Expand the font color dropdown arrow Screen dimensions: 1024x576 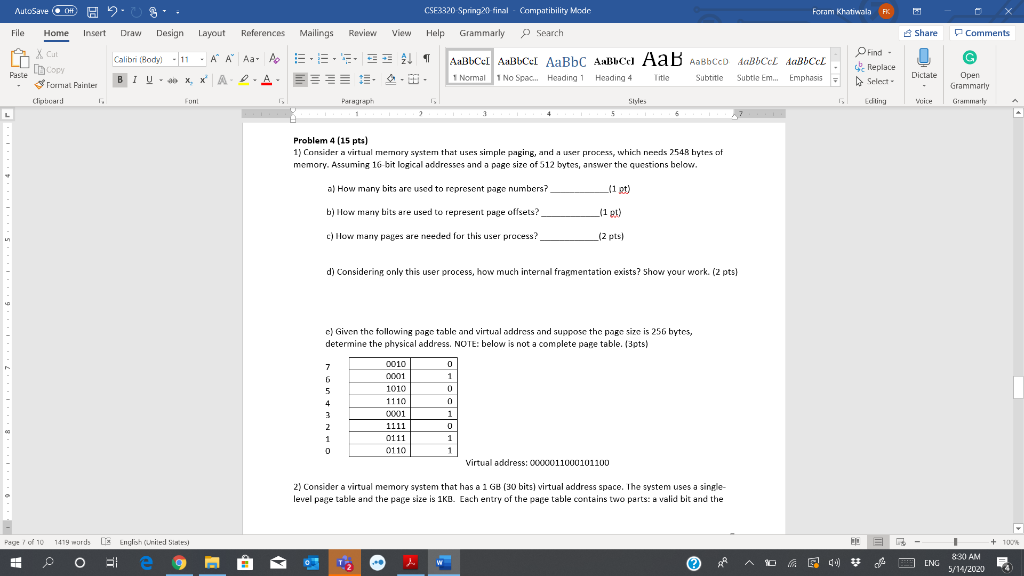[277, 80]
